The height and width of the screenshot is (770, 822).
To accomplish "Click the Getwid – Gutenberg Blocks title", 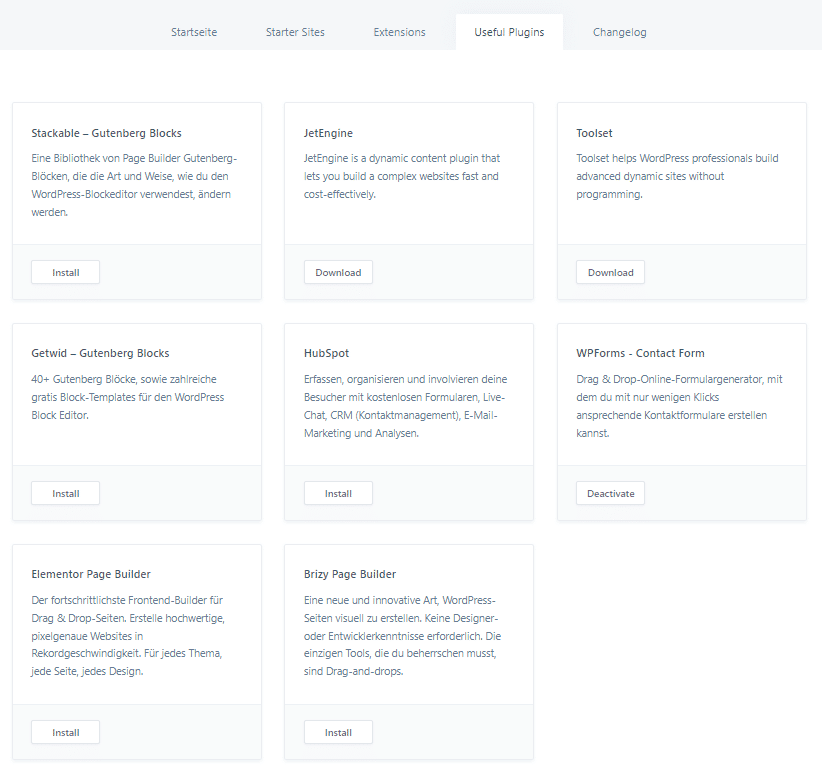I will [x=100, y=353].
